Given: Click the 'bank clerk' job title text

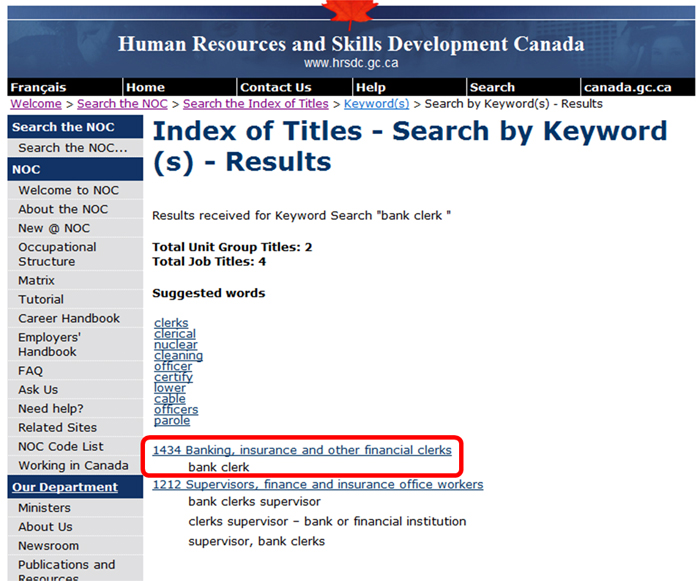Looking at the screenshot, I should click(219, 467).
